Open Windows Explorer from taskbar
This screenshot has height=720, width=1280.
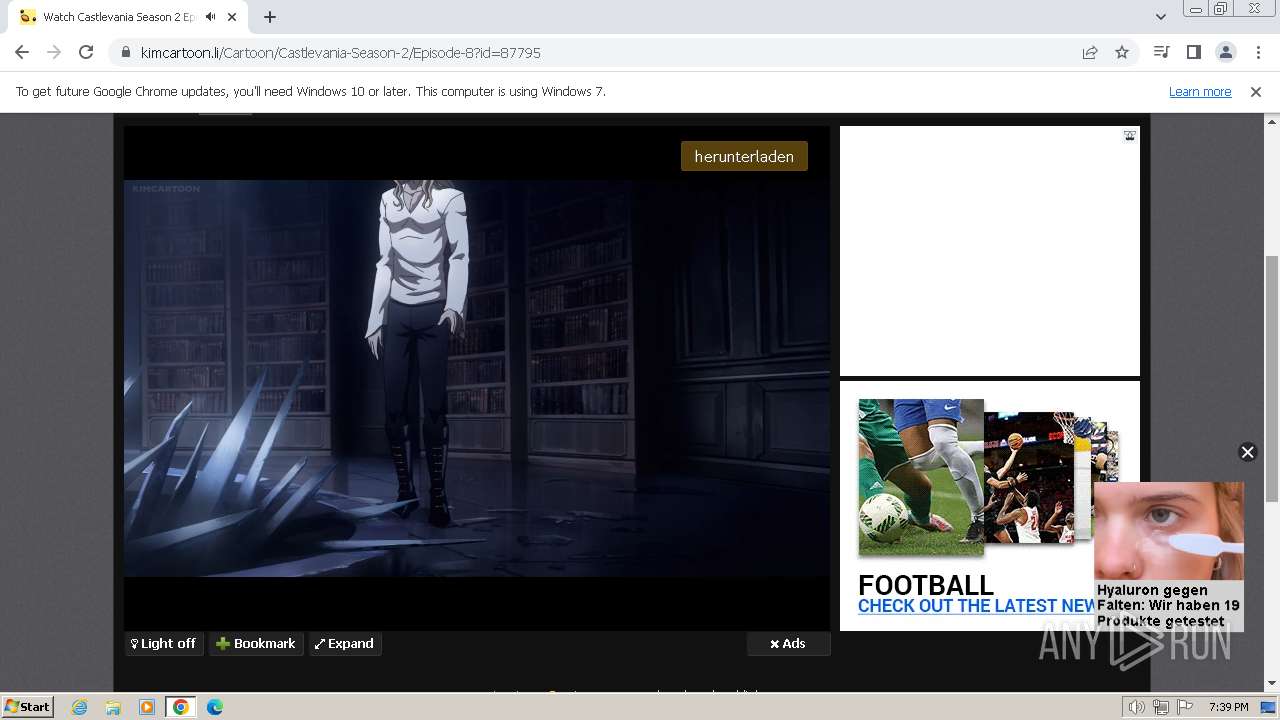(x=113, y=707)
